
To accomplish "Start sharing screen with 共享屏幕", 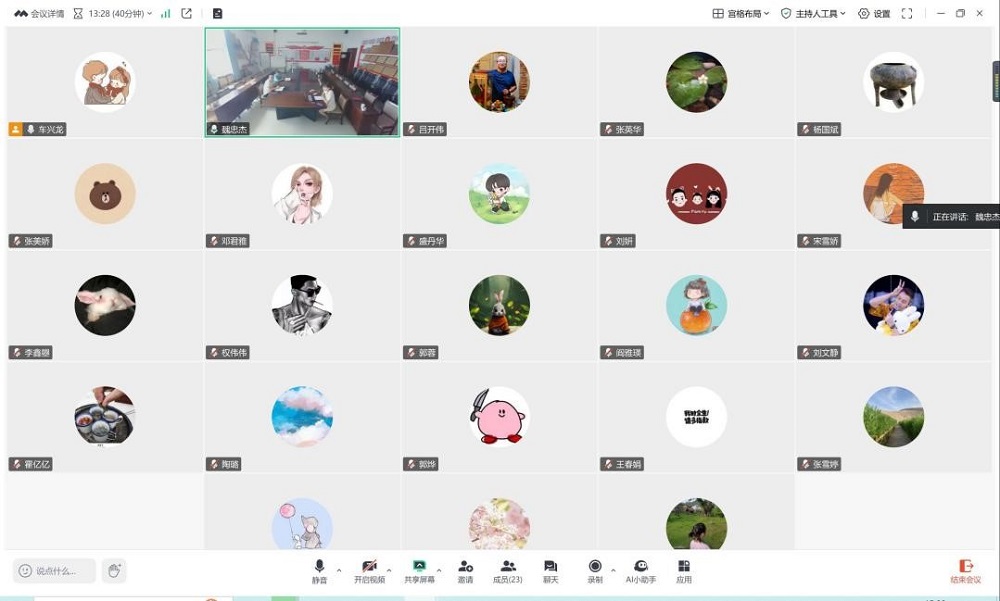I will (419, 570).
